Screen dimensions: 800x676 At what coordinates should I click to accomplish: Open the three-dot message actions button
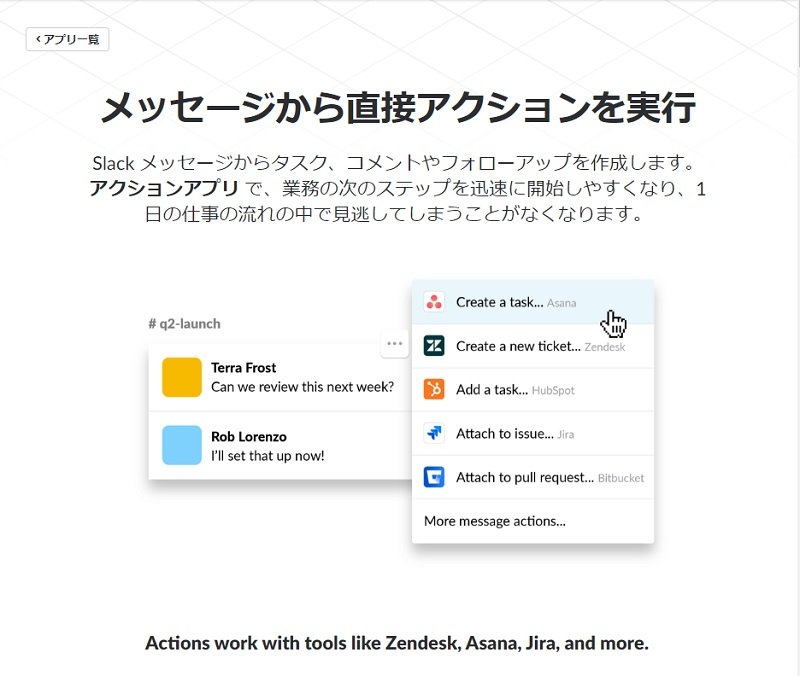tap(394, 343)
